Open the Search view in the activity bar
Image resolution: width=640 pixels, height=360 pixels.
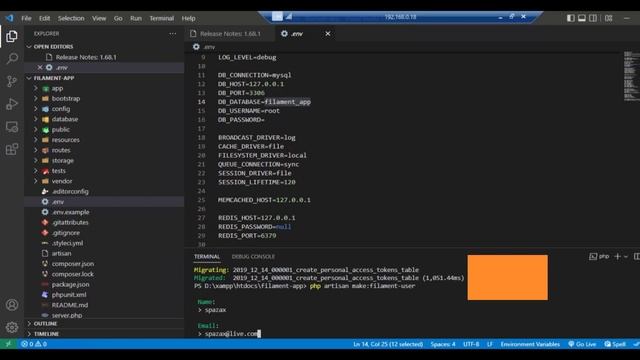click(12, 58)
